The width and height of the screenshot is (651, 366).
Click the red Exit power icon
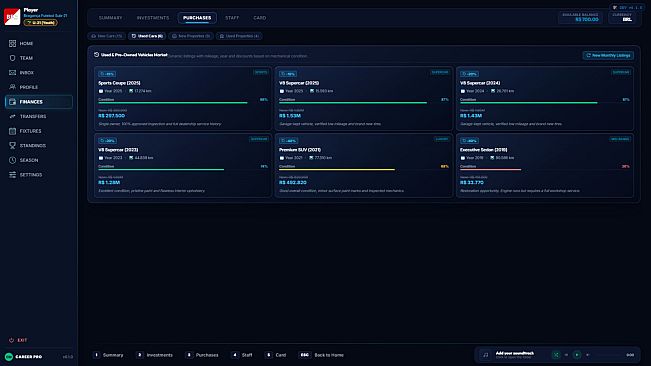(x=12, y=340)
